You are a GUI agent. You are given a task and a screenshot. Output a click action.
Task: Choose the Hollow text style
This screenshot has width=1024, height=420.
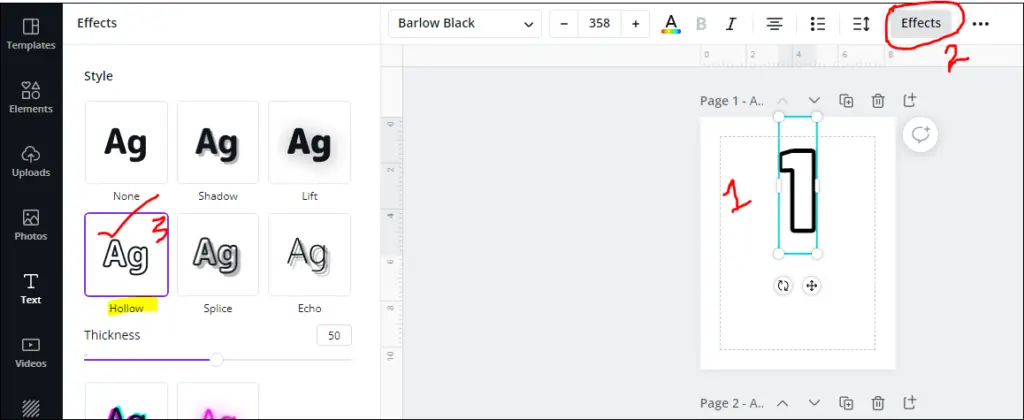(x=126, y=254)
